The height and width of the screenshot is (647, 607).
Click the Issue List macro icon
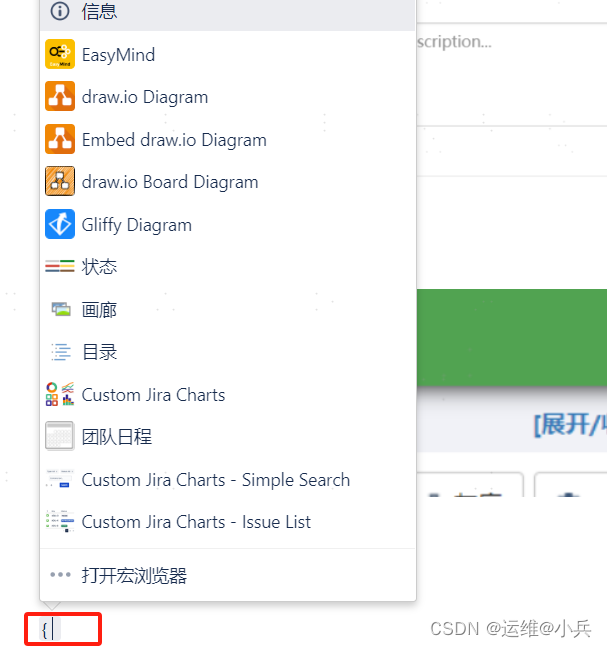point(60,521)
